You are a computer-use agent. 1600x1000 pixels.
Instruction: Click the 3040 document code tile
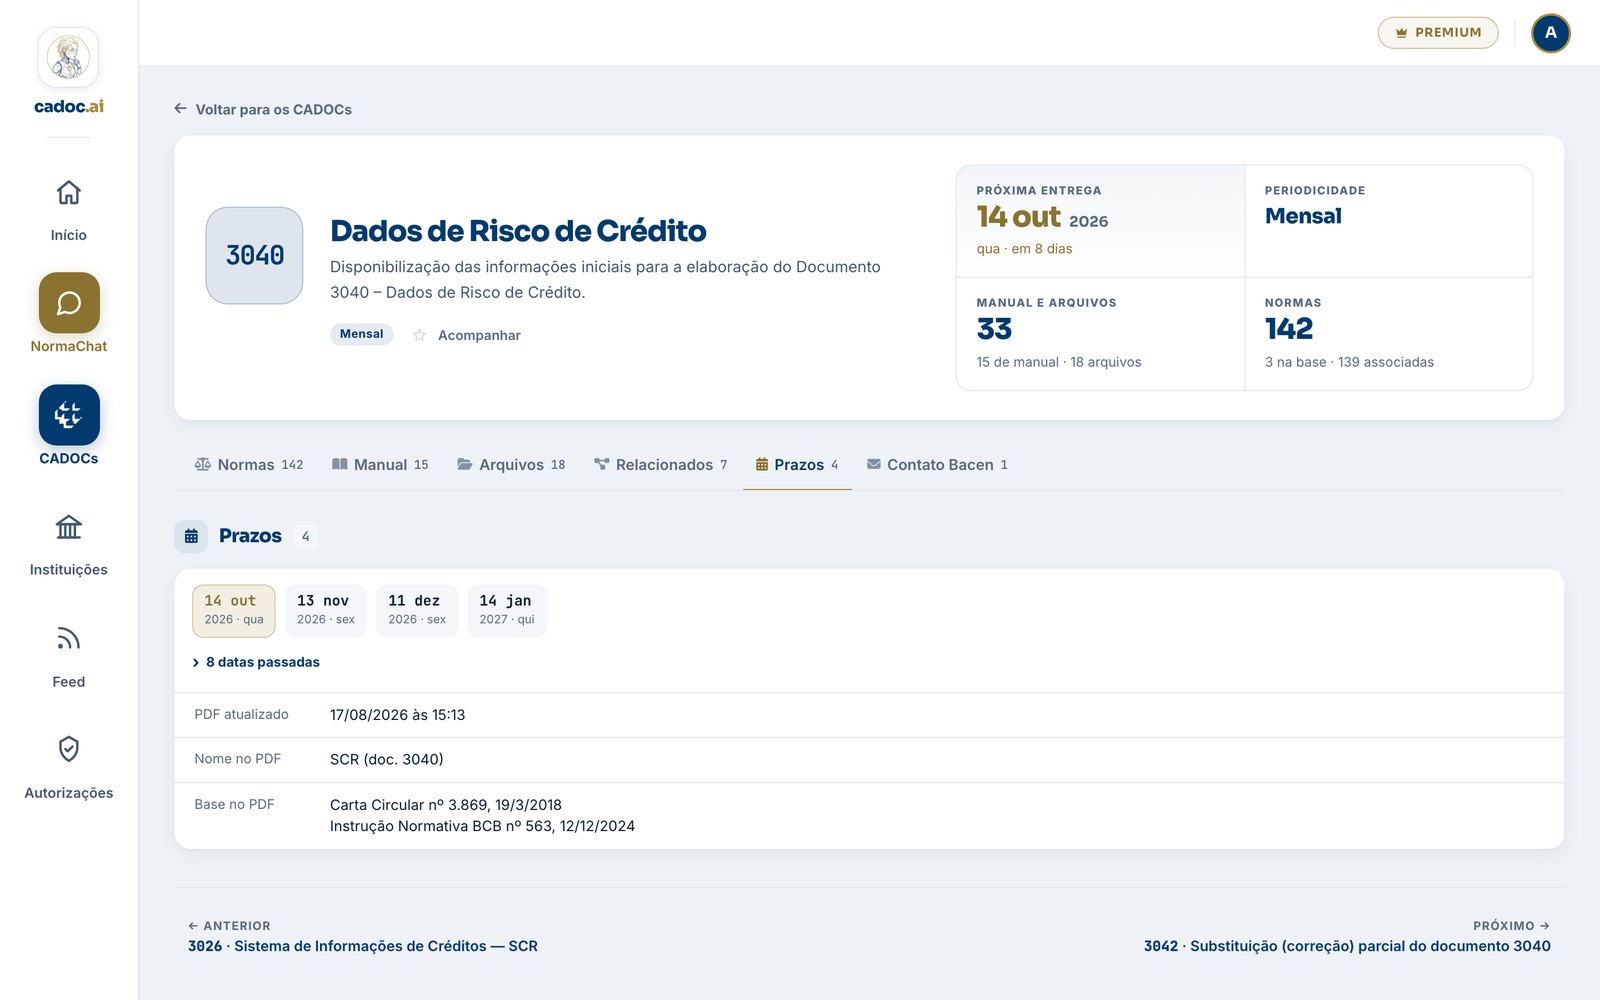coord(254,255)
